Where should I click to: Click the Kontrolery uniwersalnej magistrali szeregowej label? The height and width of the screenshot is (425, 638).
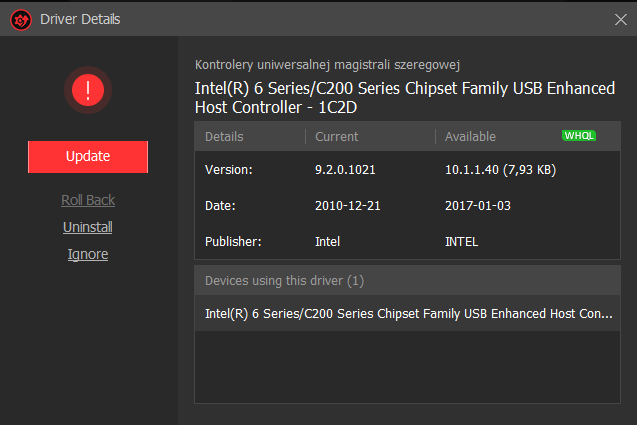(x=328, y=65)
